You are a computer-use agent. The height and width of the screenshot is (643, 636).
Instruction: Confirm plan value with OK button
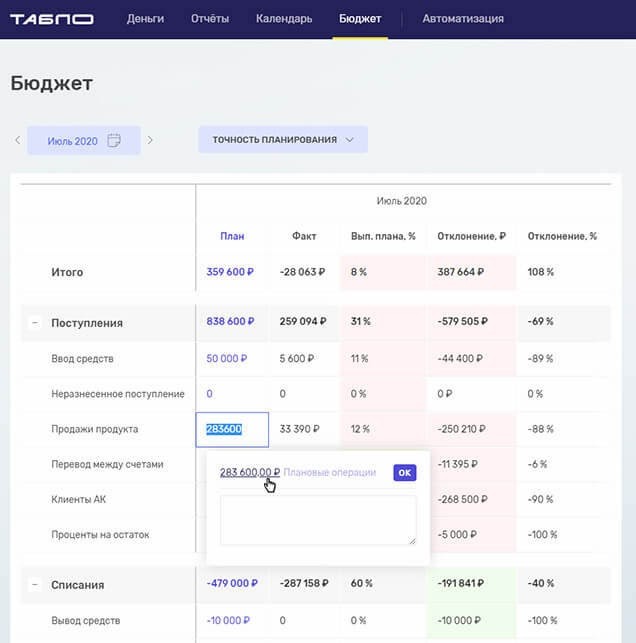tap(404, 472)
